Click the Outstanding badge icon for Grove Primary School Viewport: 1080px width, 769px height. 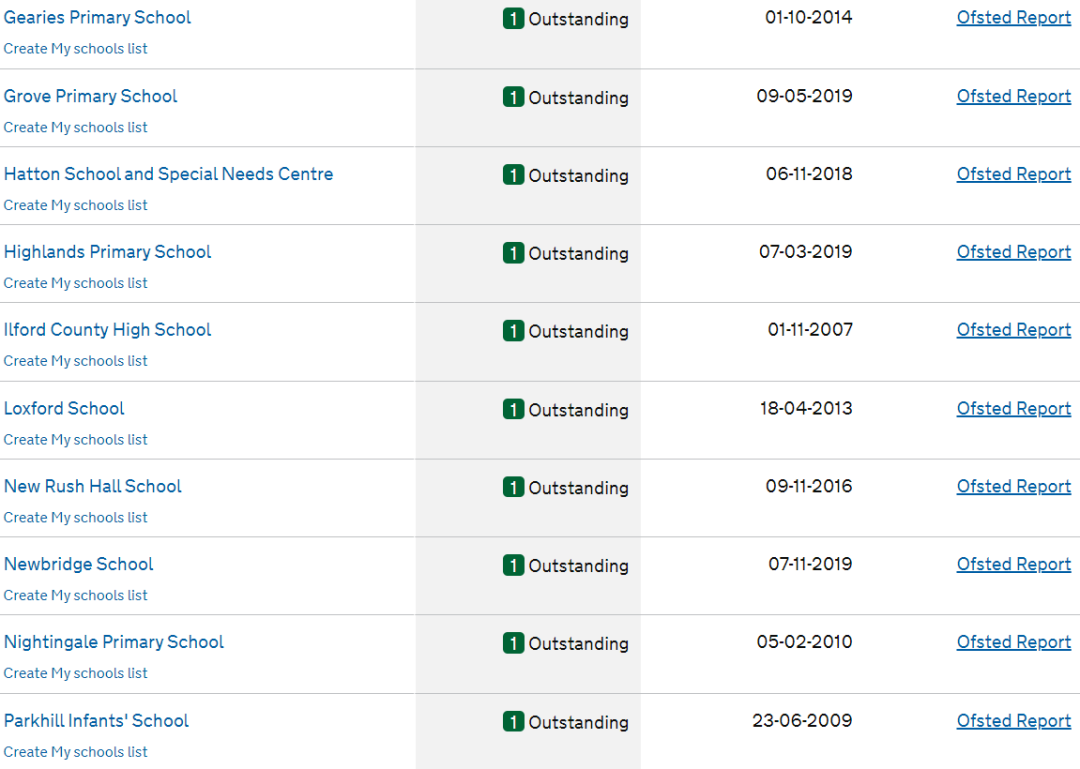[513, 97]
